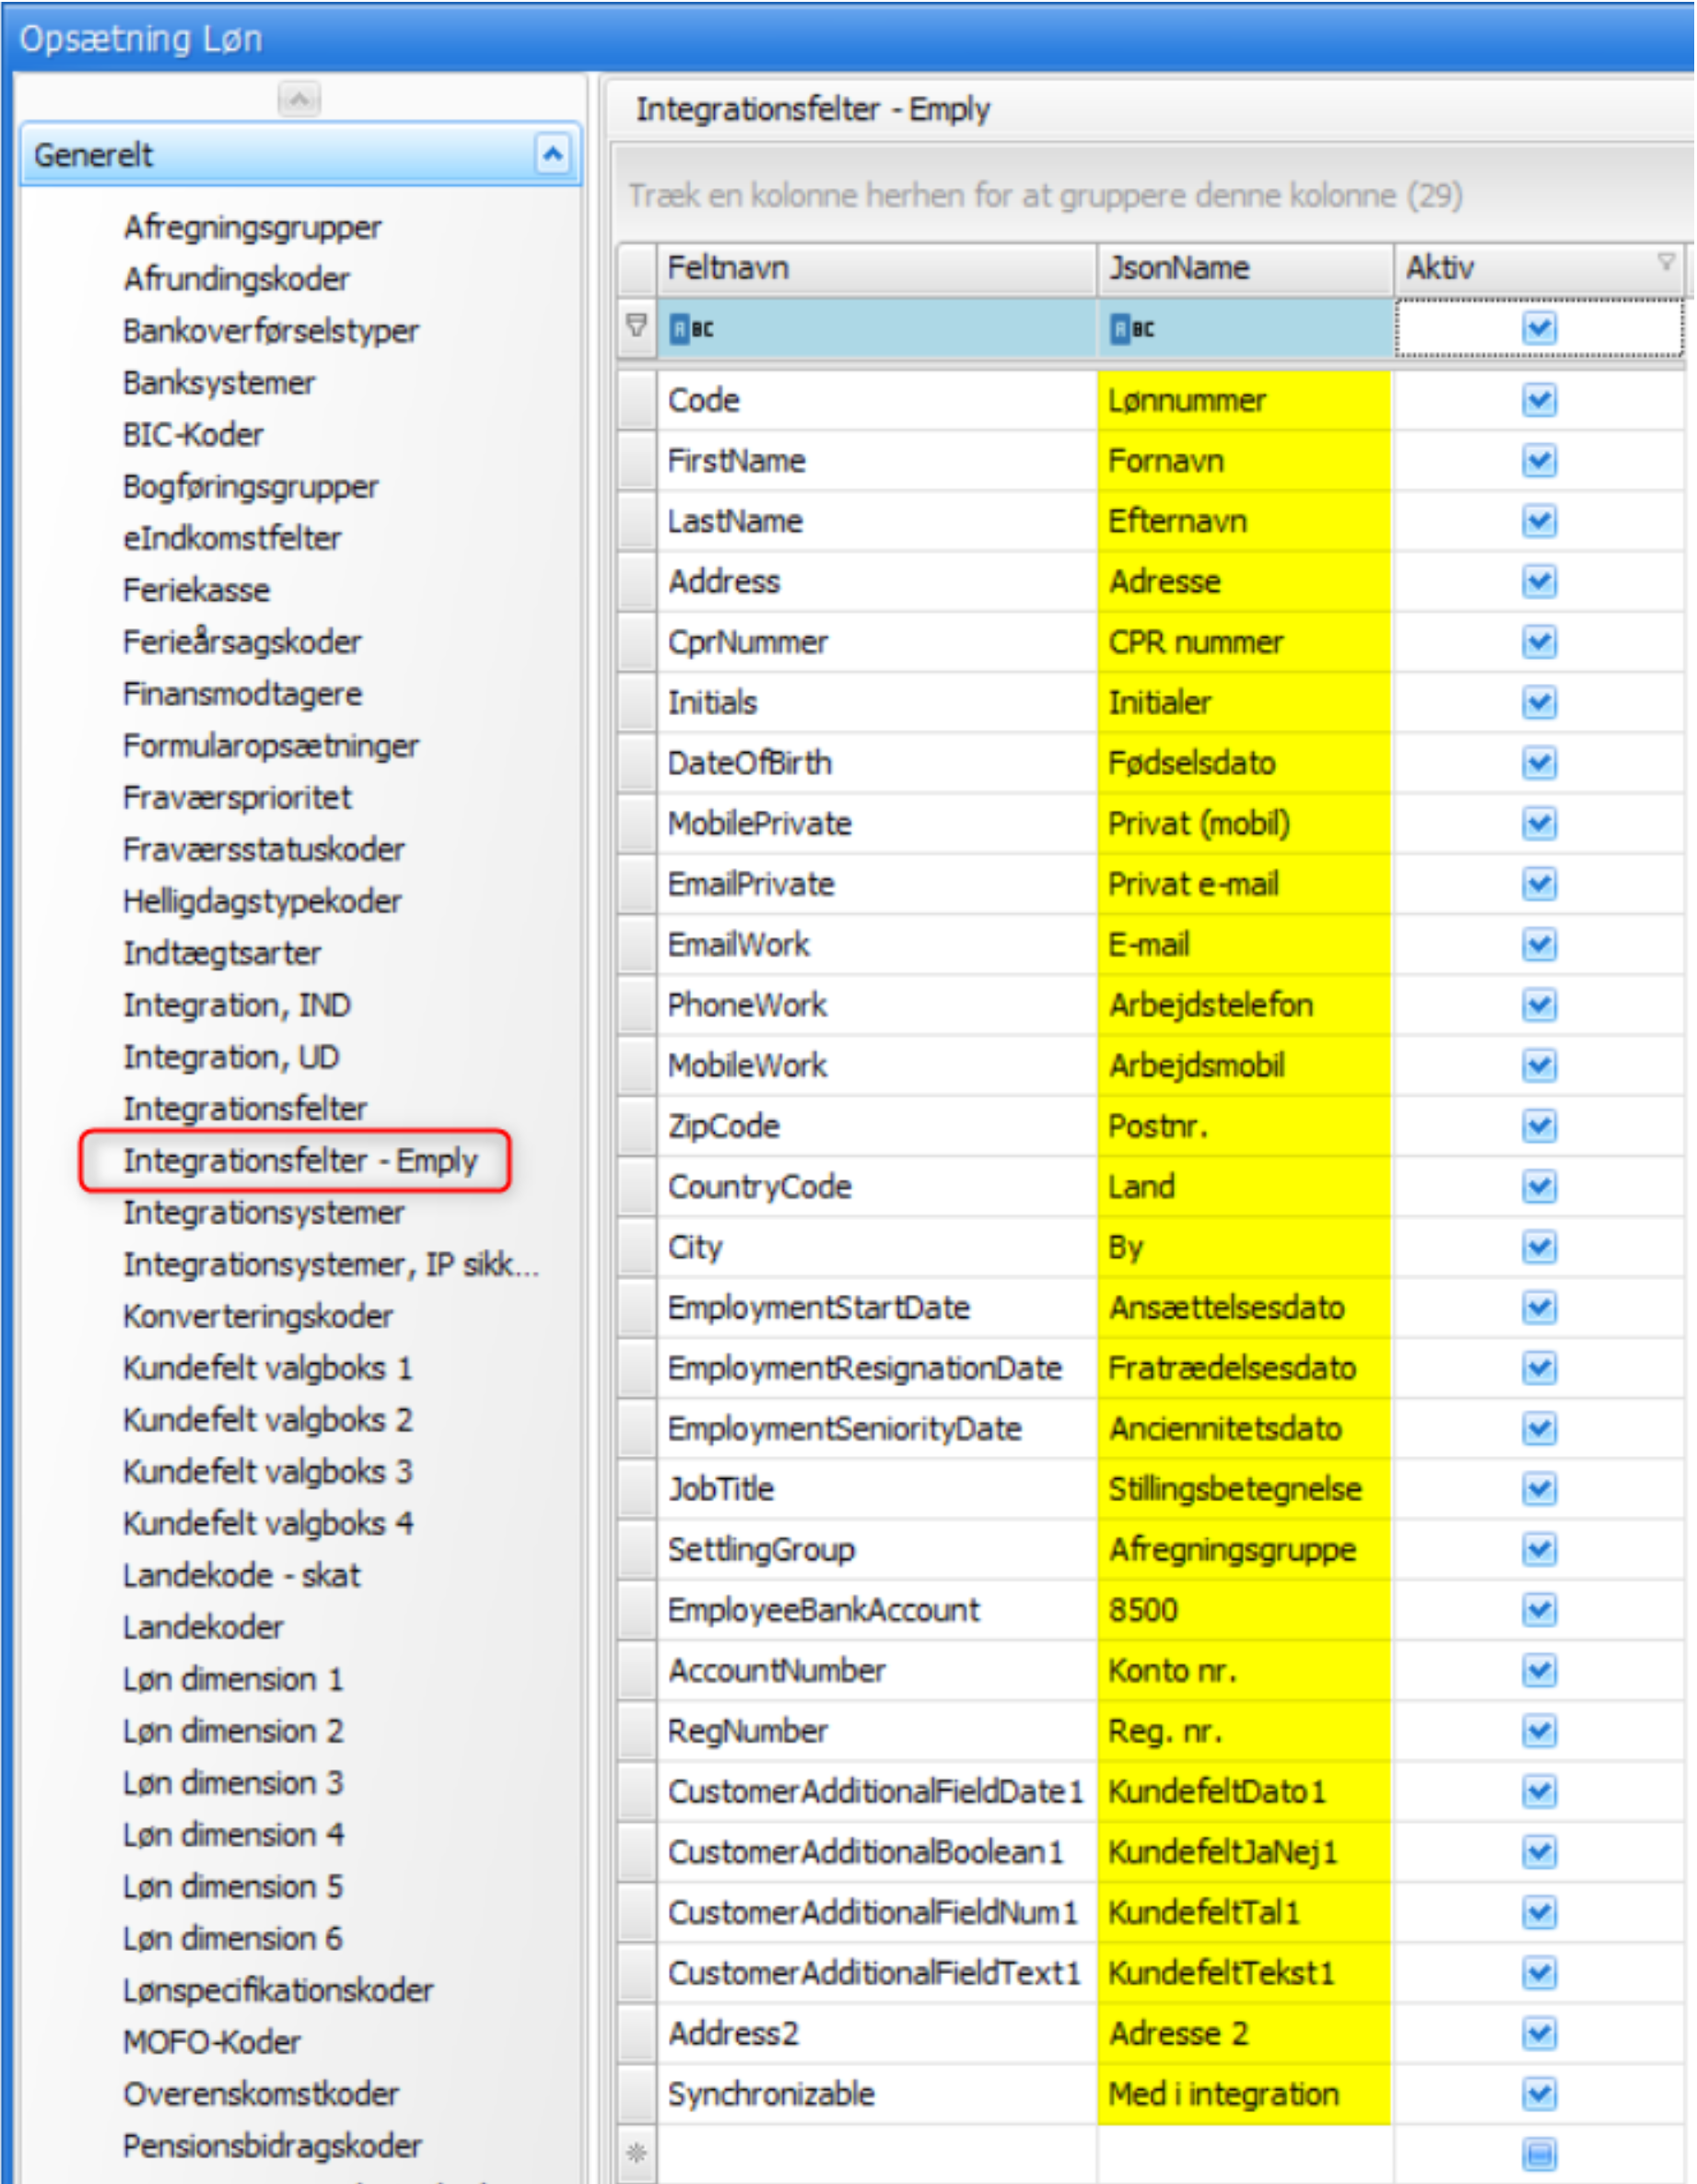Click the ABC filter icon under Feltnavn

691,328
